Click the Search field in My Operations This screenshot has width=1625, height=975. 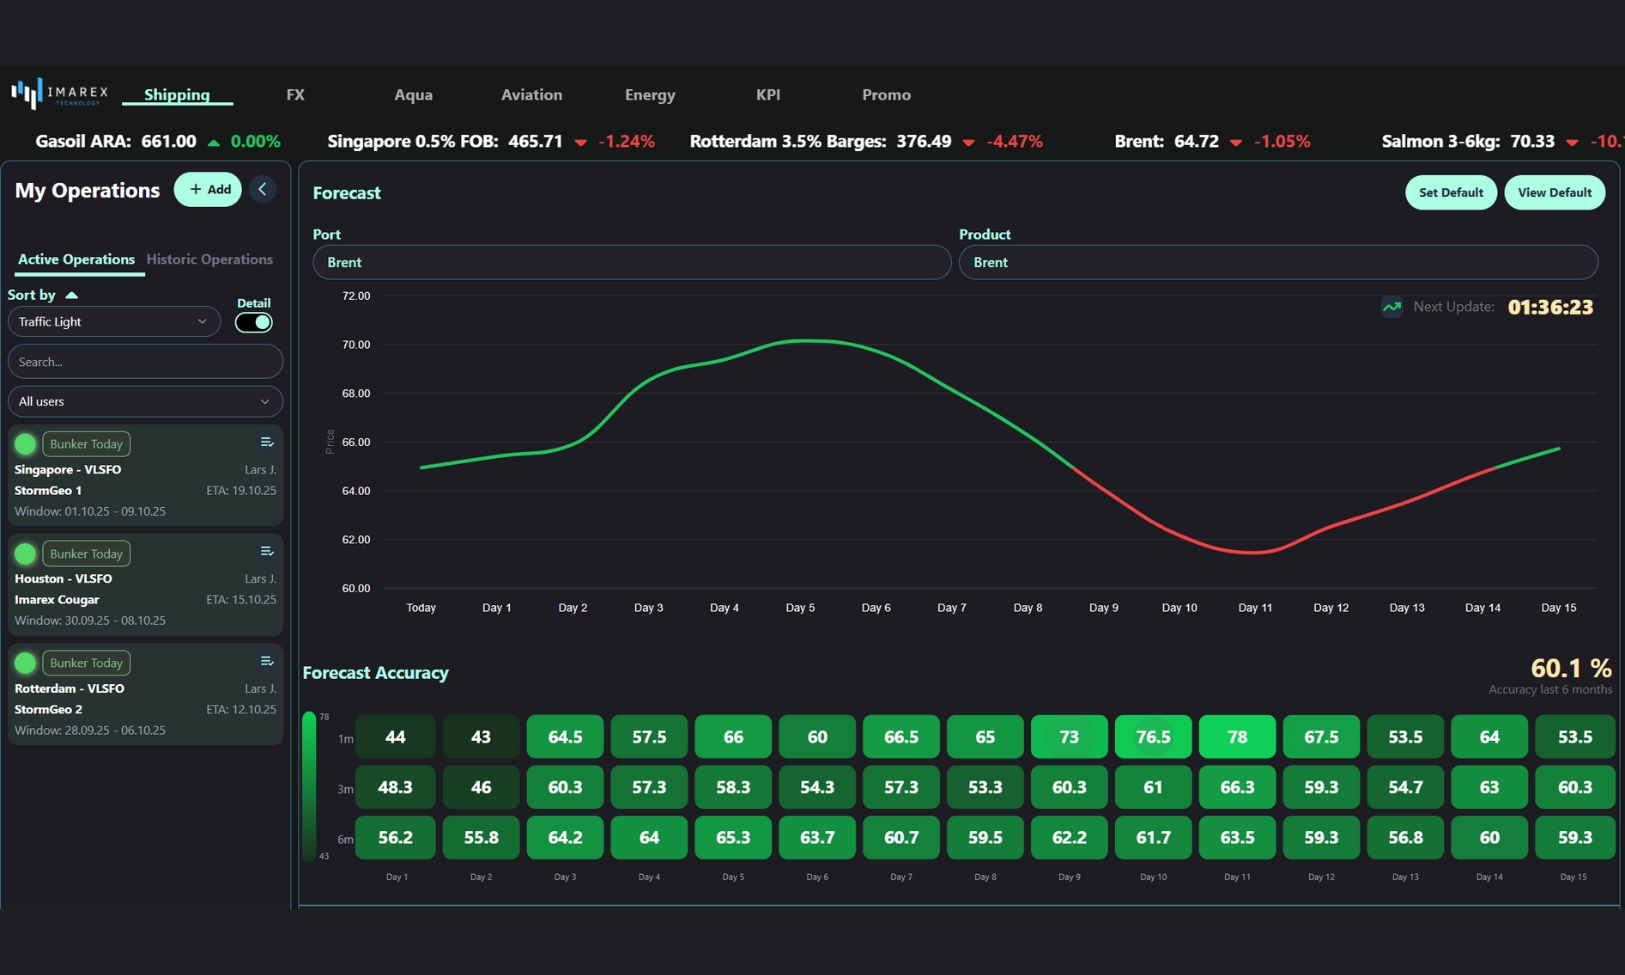[144, 361]
